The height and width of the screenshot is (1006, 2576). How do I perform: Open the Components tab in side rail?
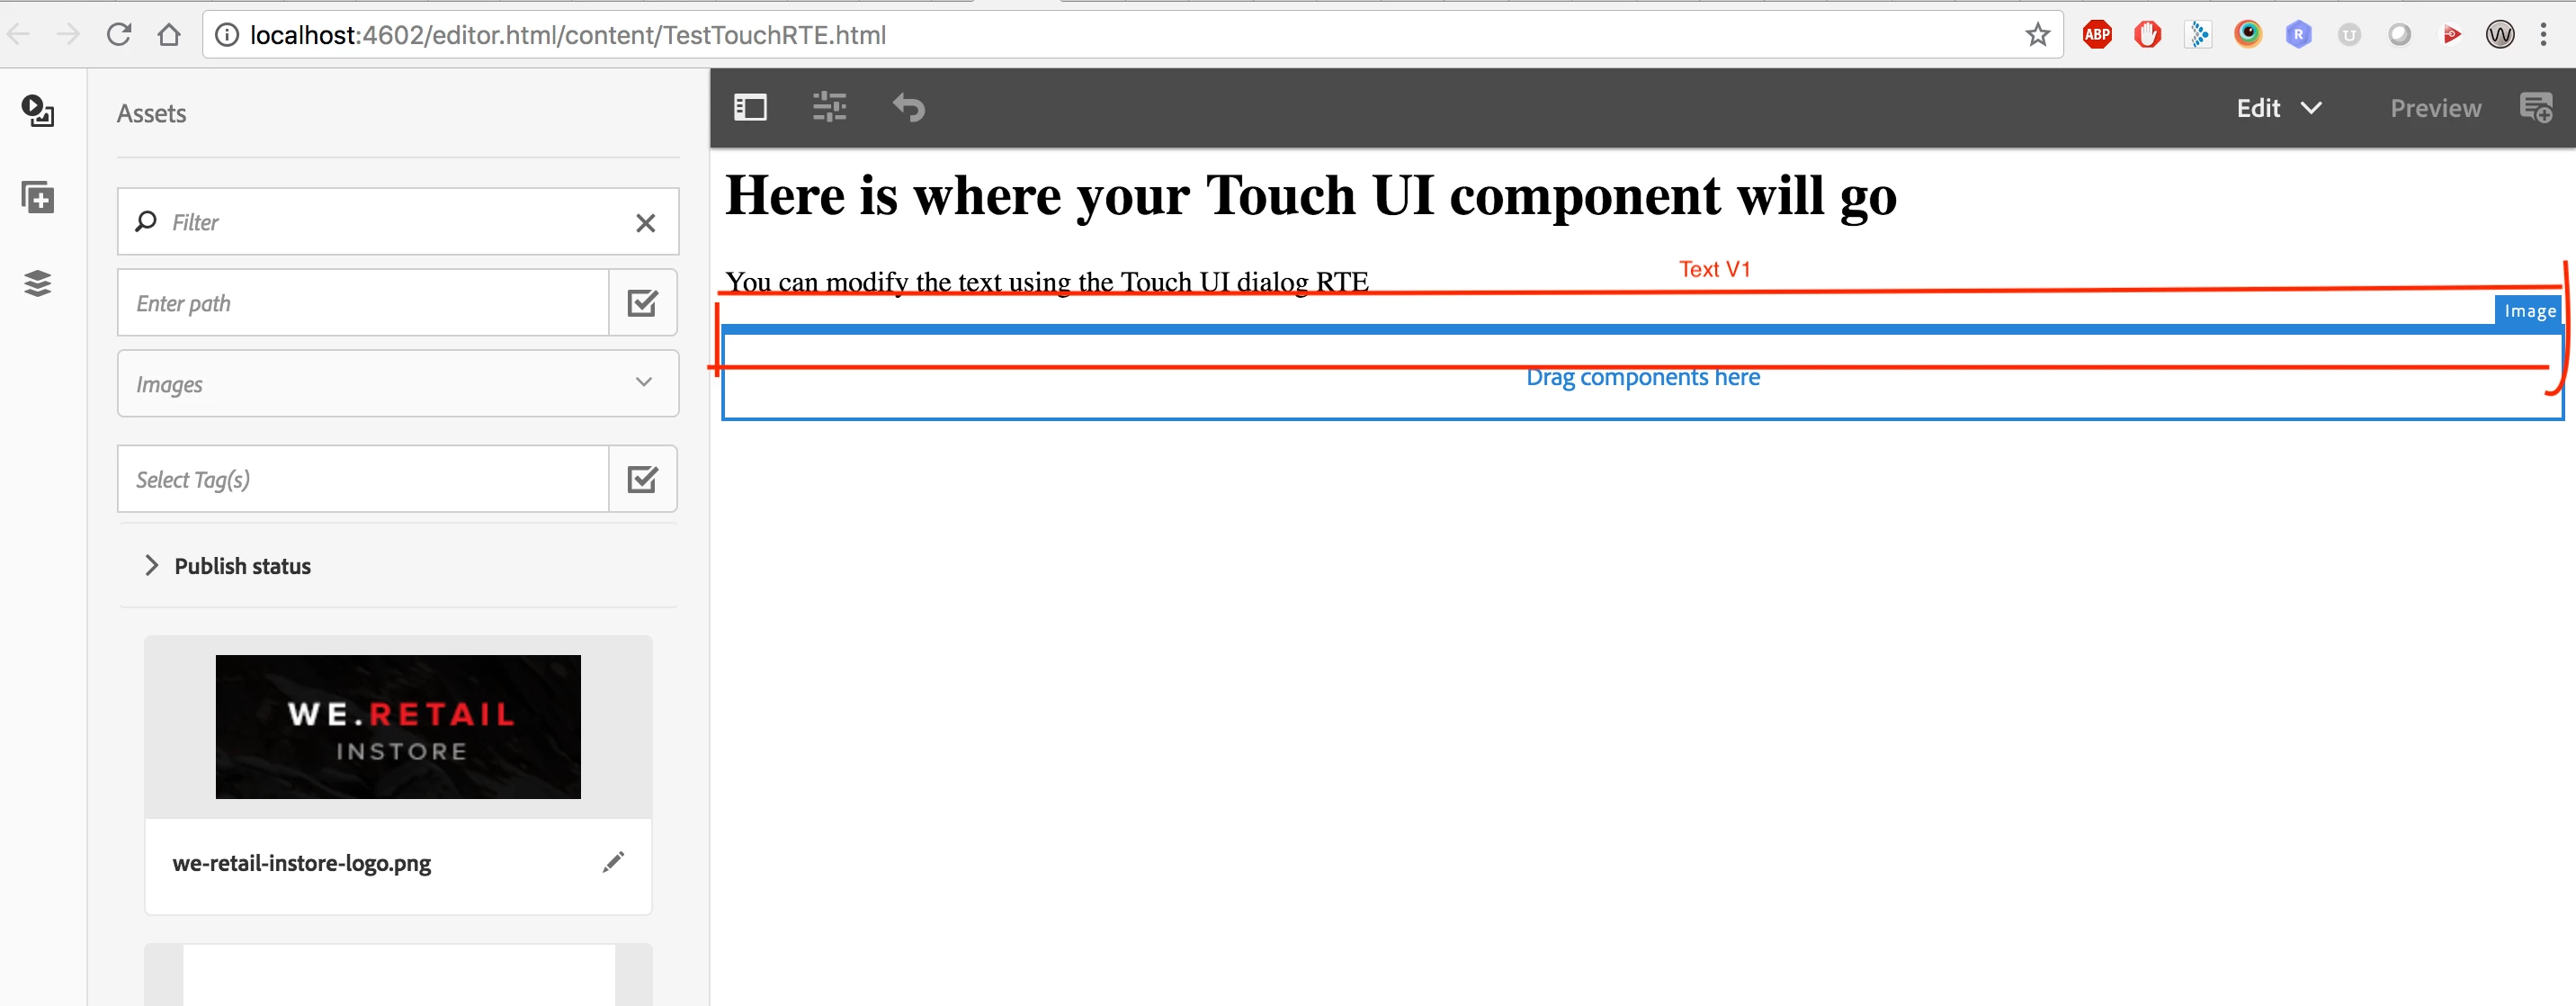38,197
